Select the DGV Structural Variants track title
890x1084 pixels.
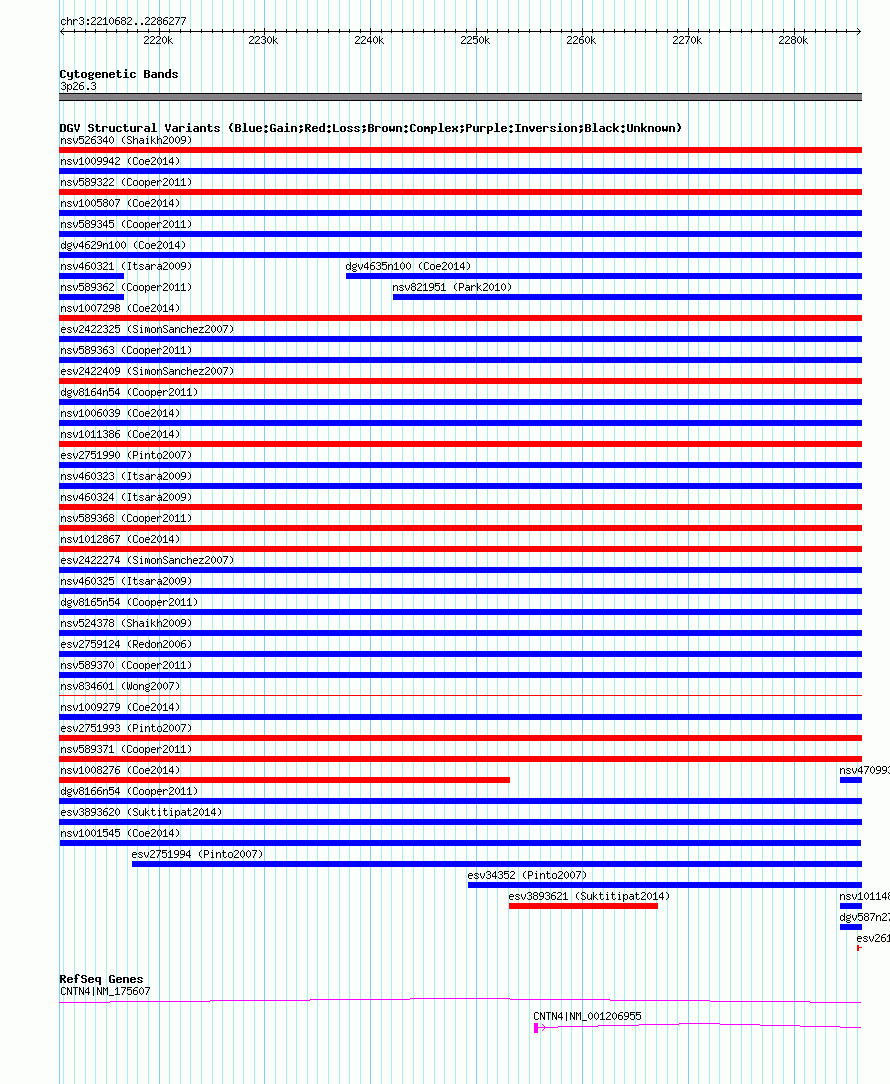tap(371, 128)
